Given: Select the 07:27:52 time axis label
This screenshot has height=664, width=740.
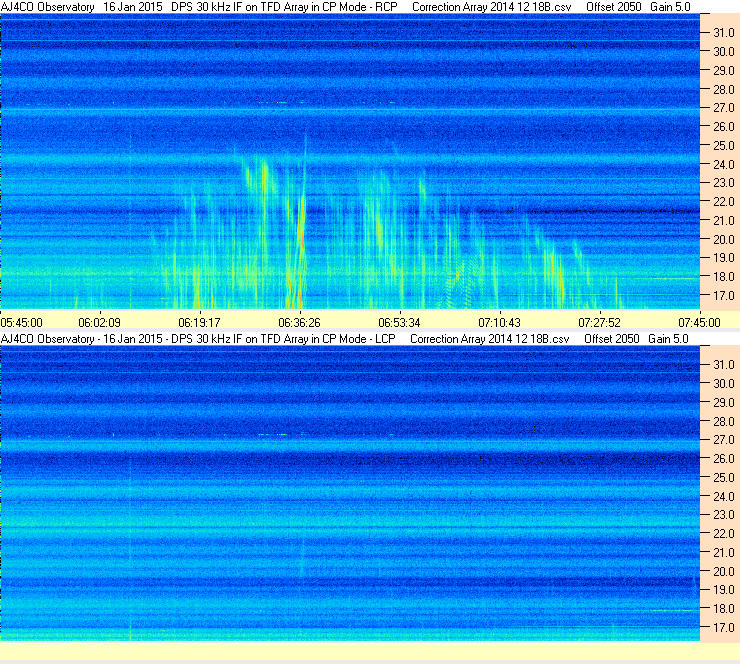Looking at the screenshot, I should pyautogui.click(x=599, y=323).
